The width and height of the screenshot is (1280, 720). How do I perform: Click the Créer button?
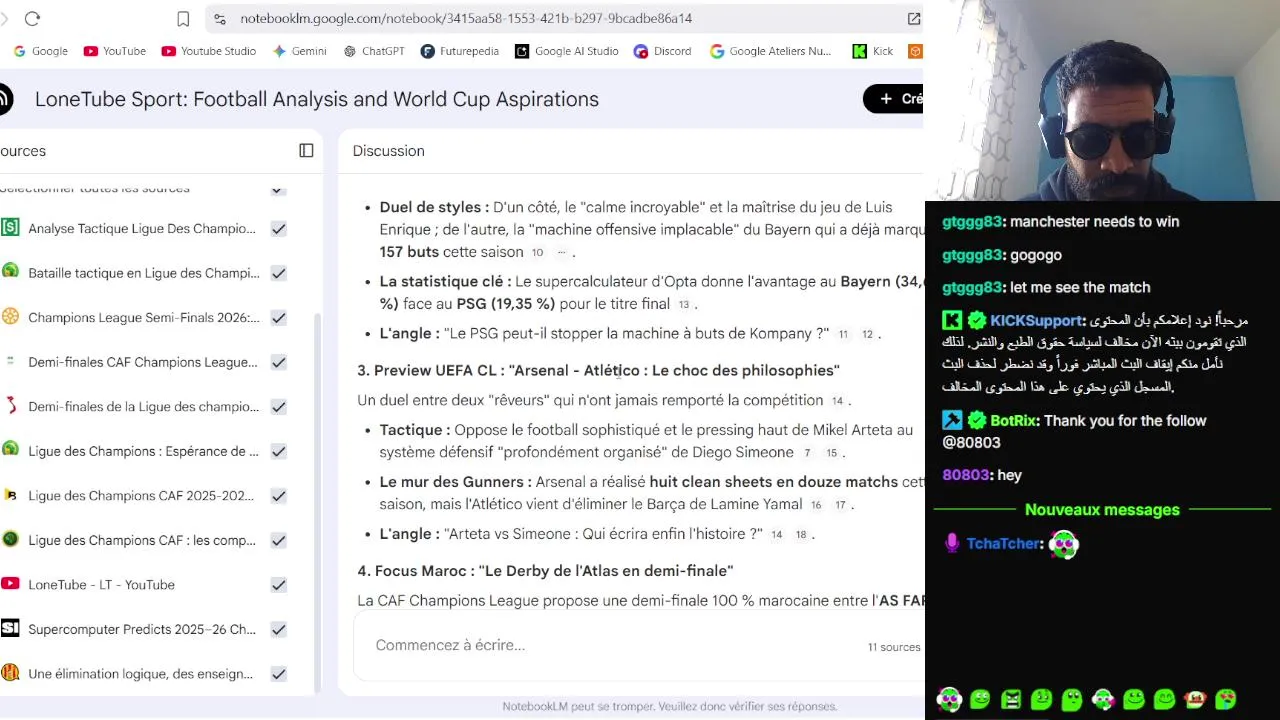[x=895, y=98]
